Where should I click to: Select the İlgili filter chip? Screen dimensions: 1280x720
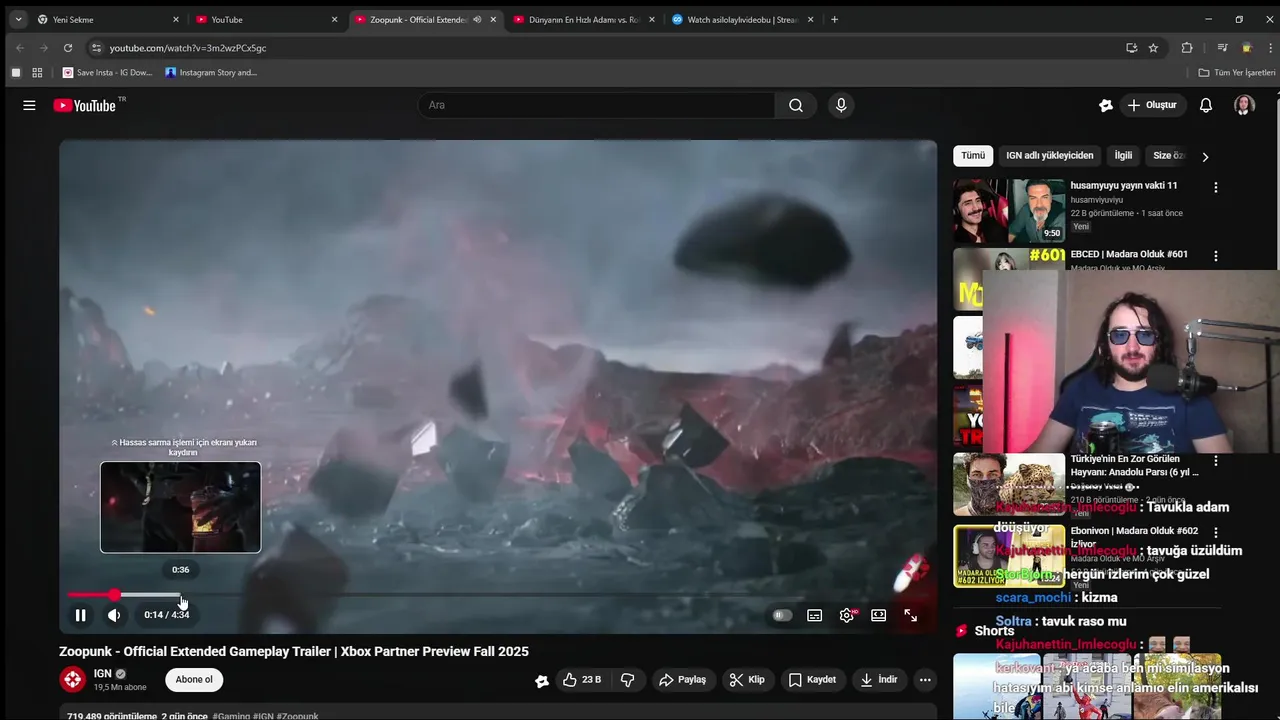pos(1123,156)
